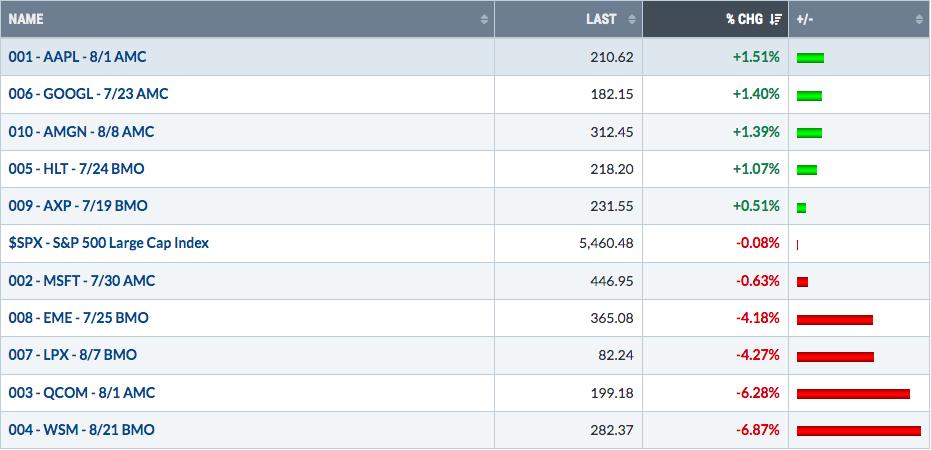Open the 003 - QCOM - 8/1 AMC link
This screenshot has height=450, width=931.
[82, 393]
